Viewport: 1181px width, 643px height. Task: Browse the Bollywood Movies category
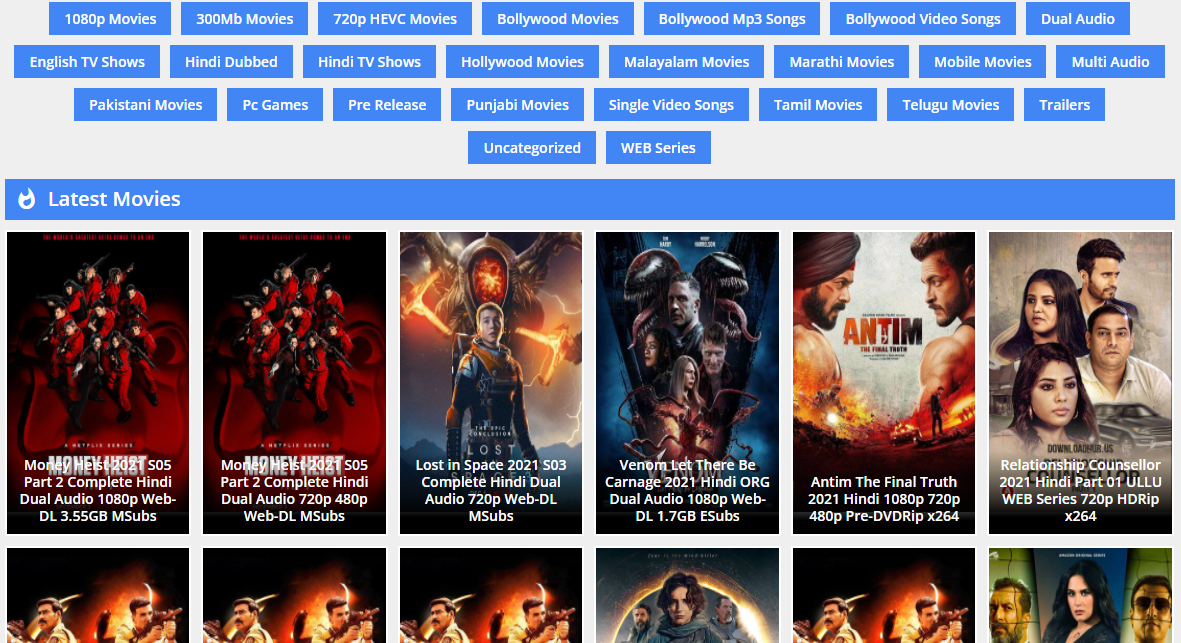point(557,19)
